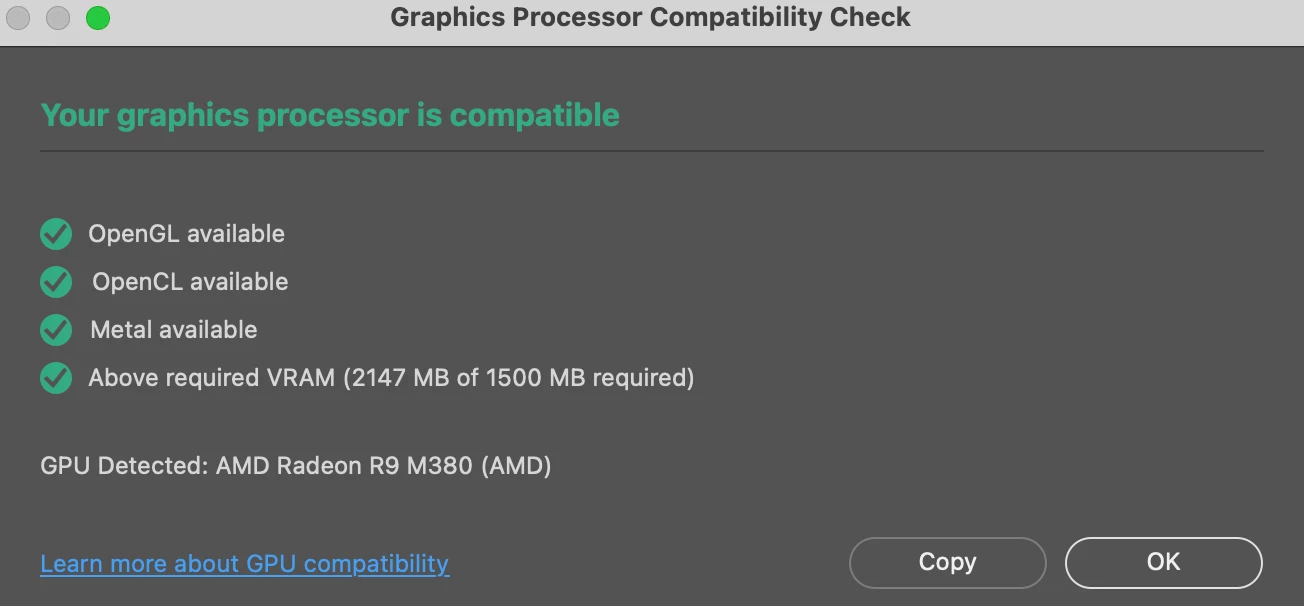Click the green checkmark beside OpenGL available
The width and height of the screenshot is (1304, 606).
coord(56,234)
